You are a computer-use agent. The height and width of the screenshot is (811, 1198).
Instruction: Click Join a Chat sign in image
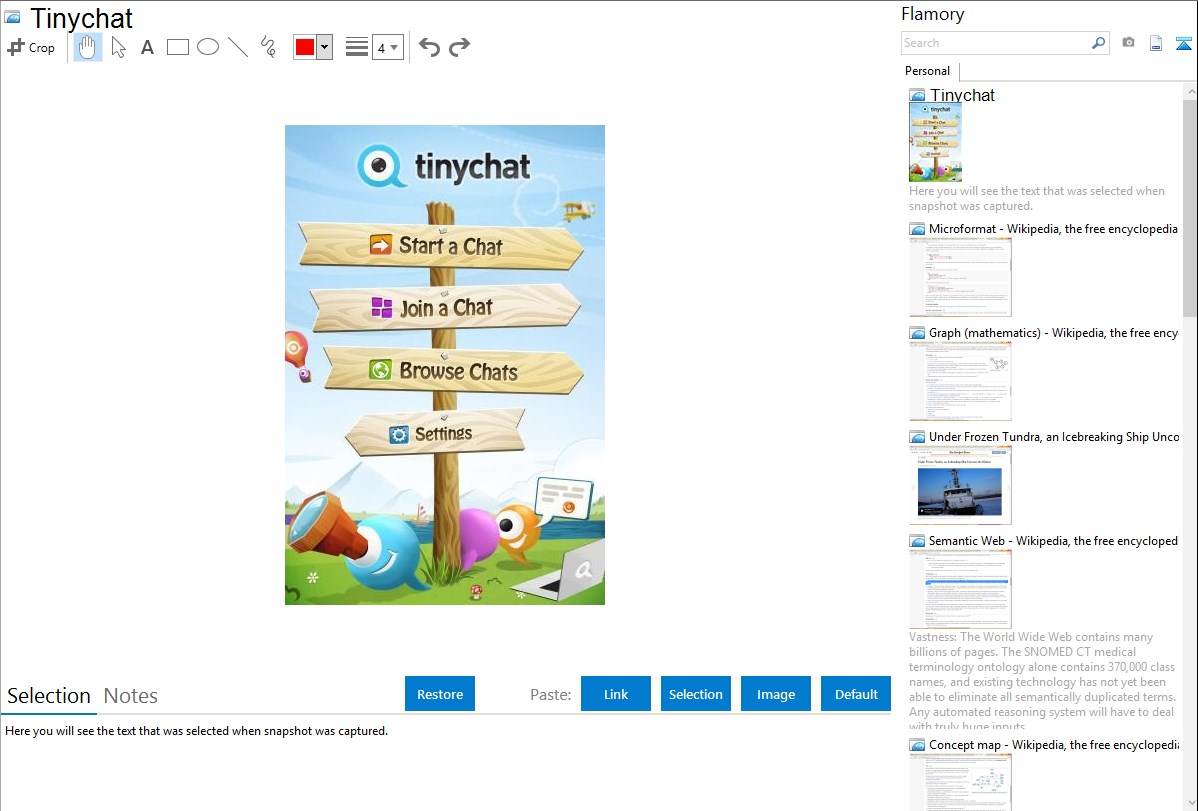(x=445, y=307)
